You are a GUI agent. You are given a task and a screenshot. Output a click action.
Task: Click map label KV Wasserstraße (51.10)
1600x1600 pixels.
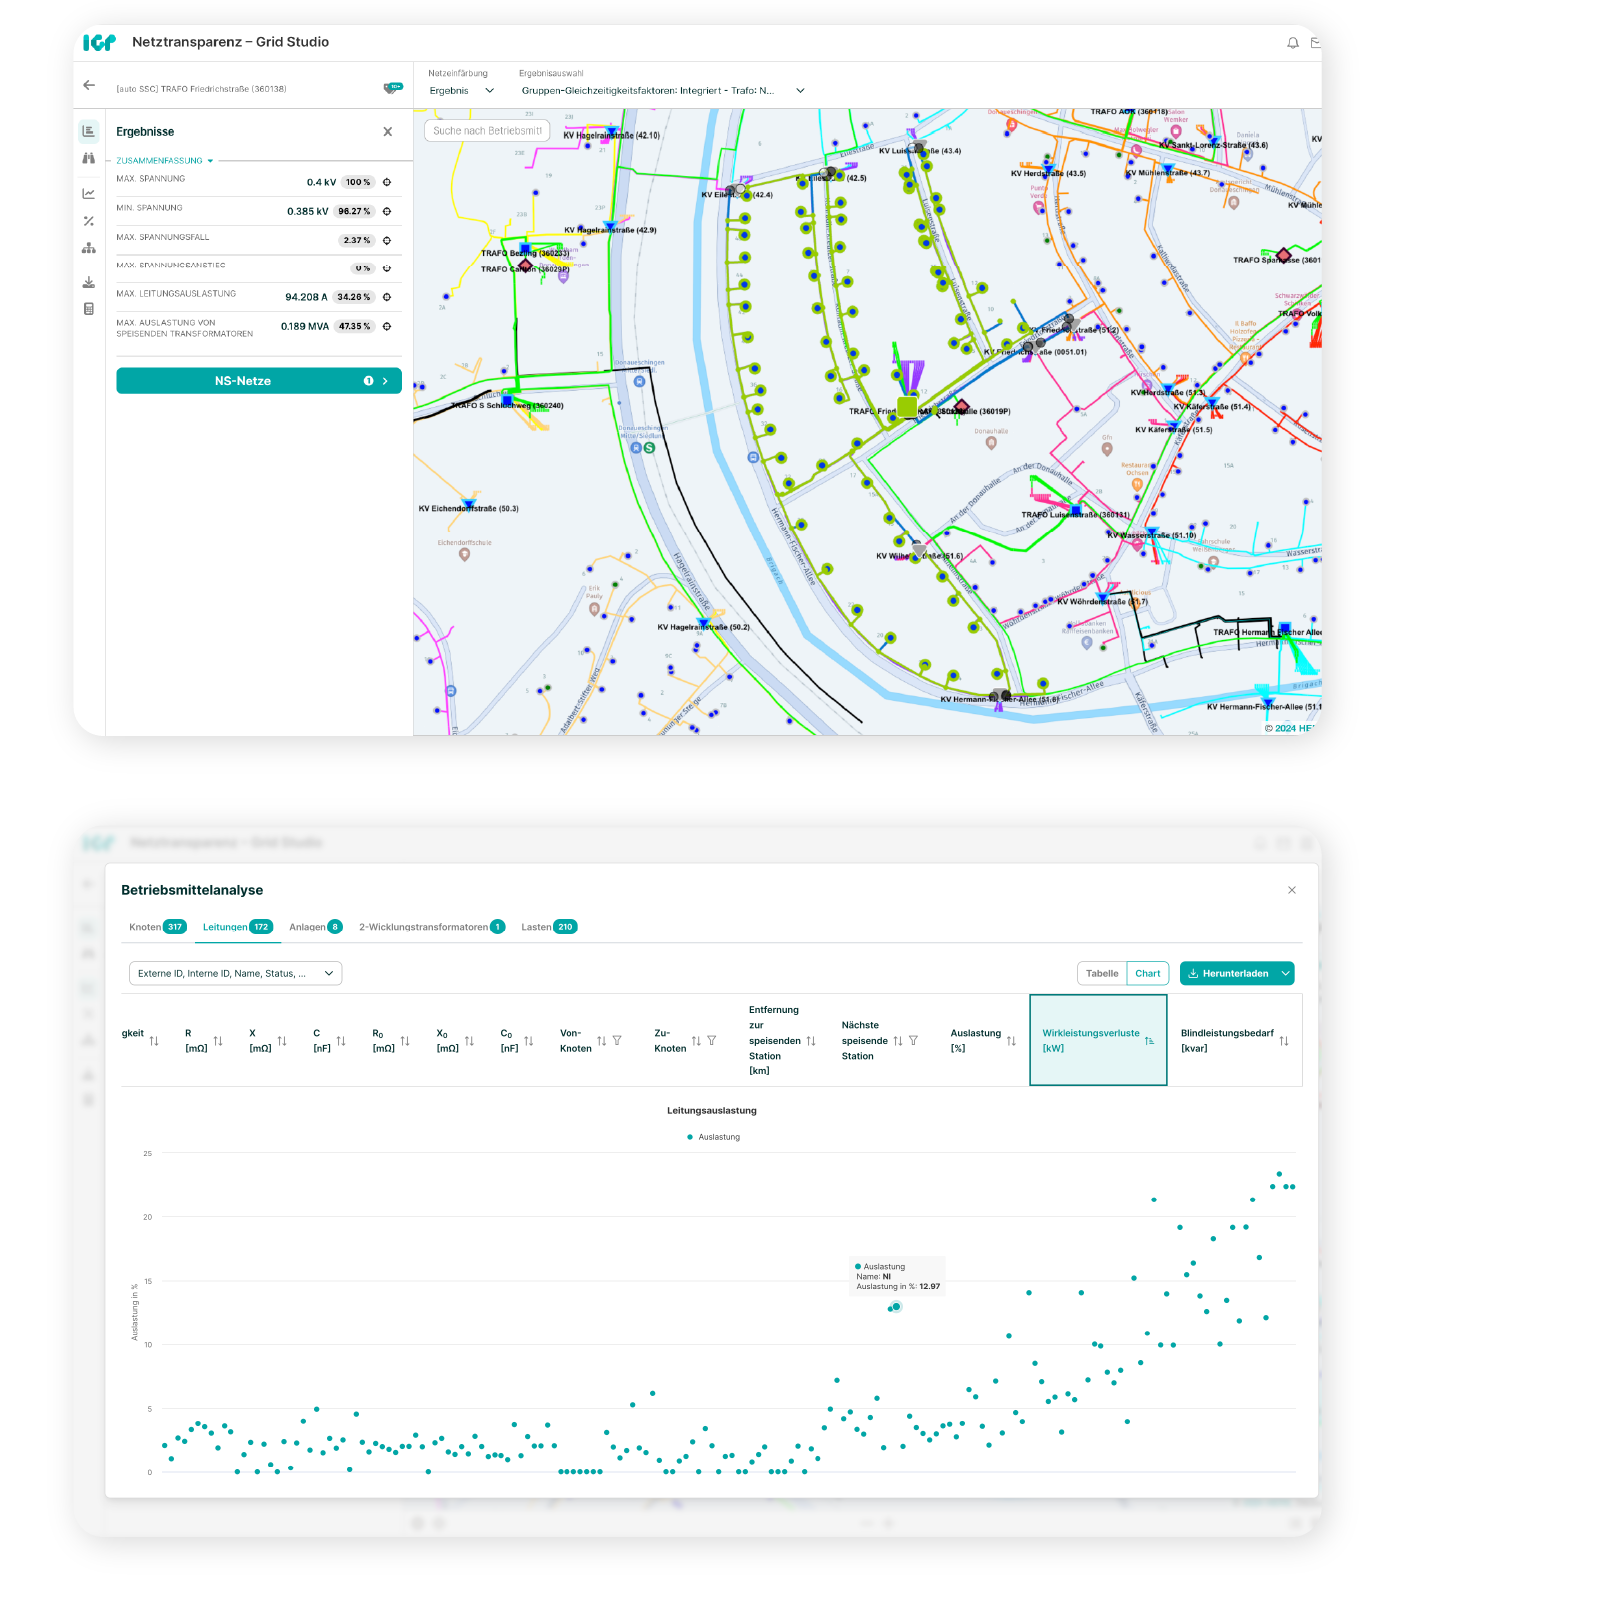point(1151,535)
